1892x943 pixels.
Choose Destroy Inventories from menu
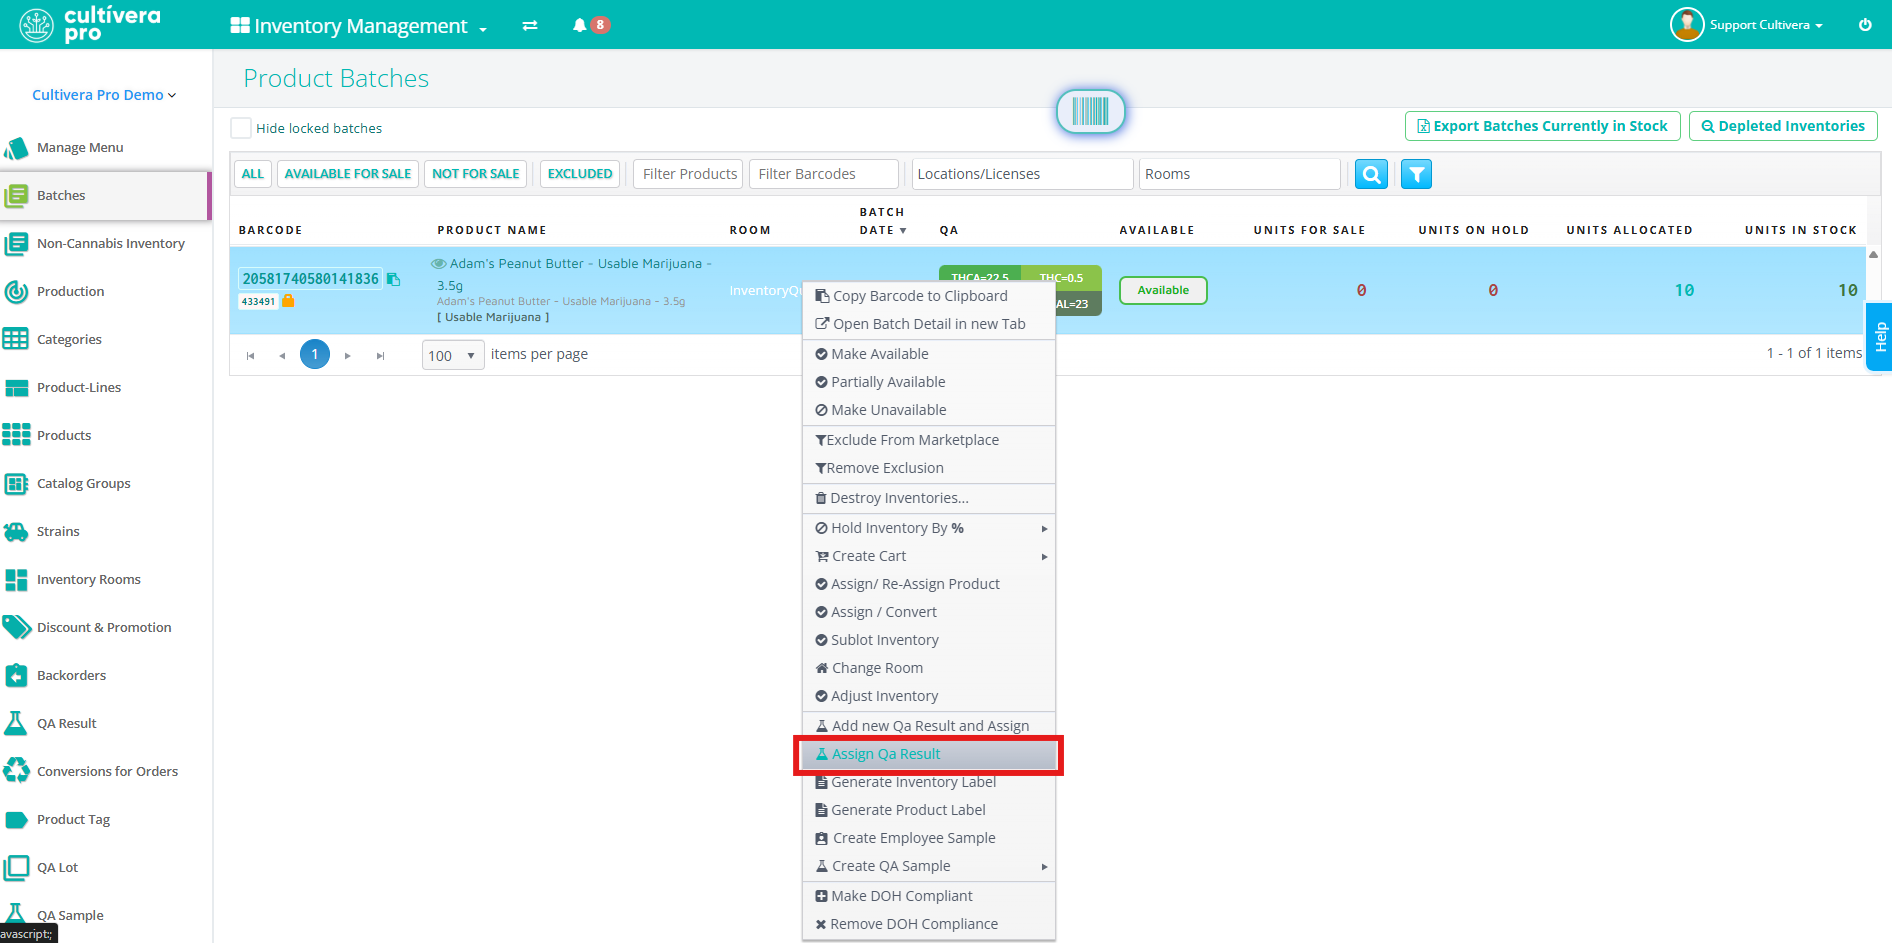coord(929,498)
